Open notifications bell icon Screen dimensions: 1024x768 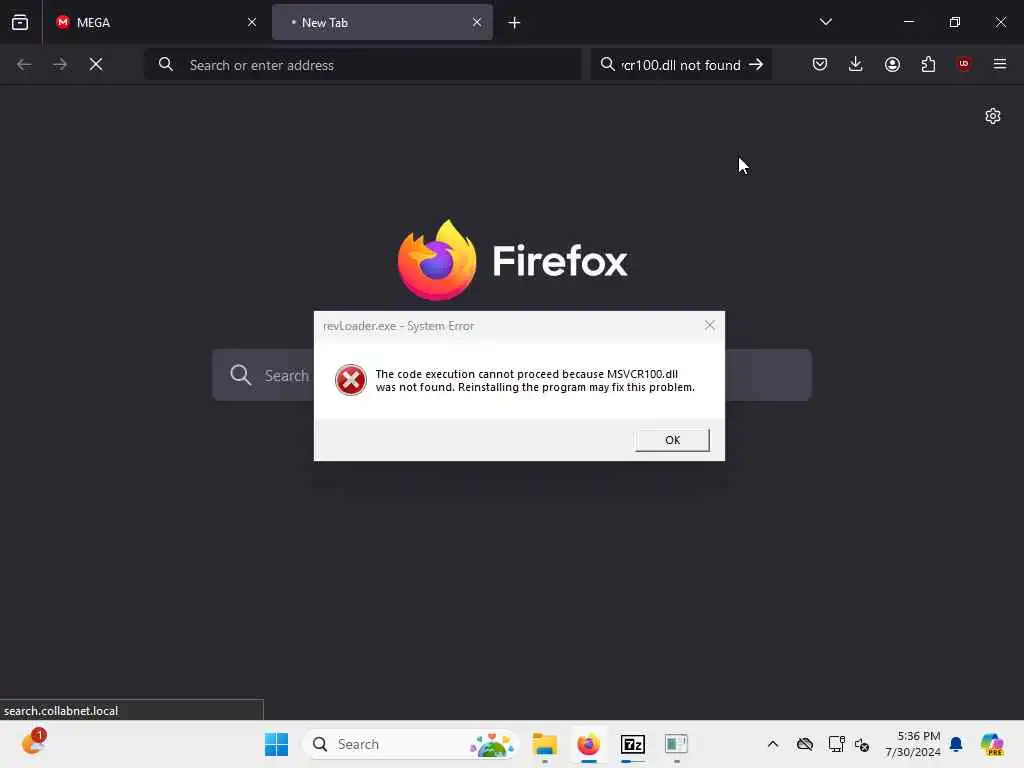[x=956, y=744]
